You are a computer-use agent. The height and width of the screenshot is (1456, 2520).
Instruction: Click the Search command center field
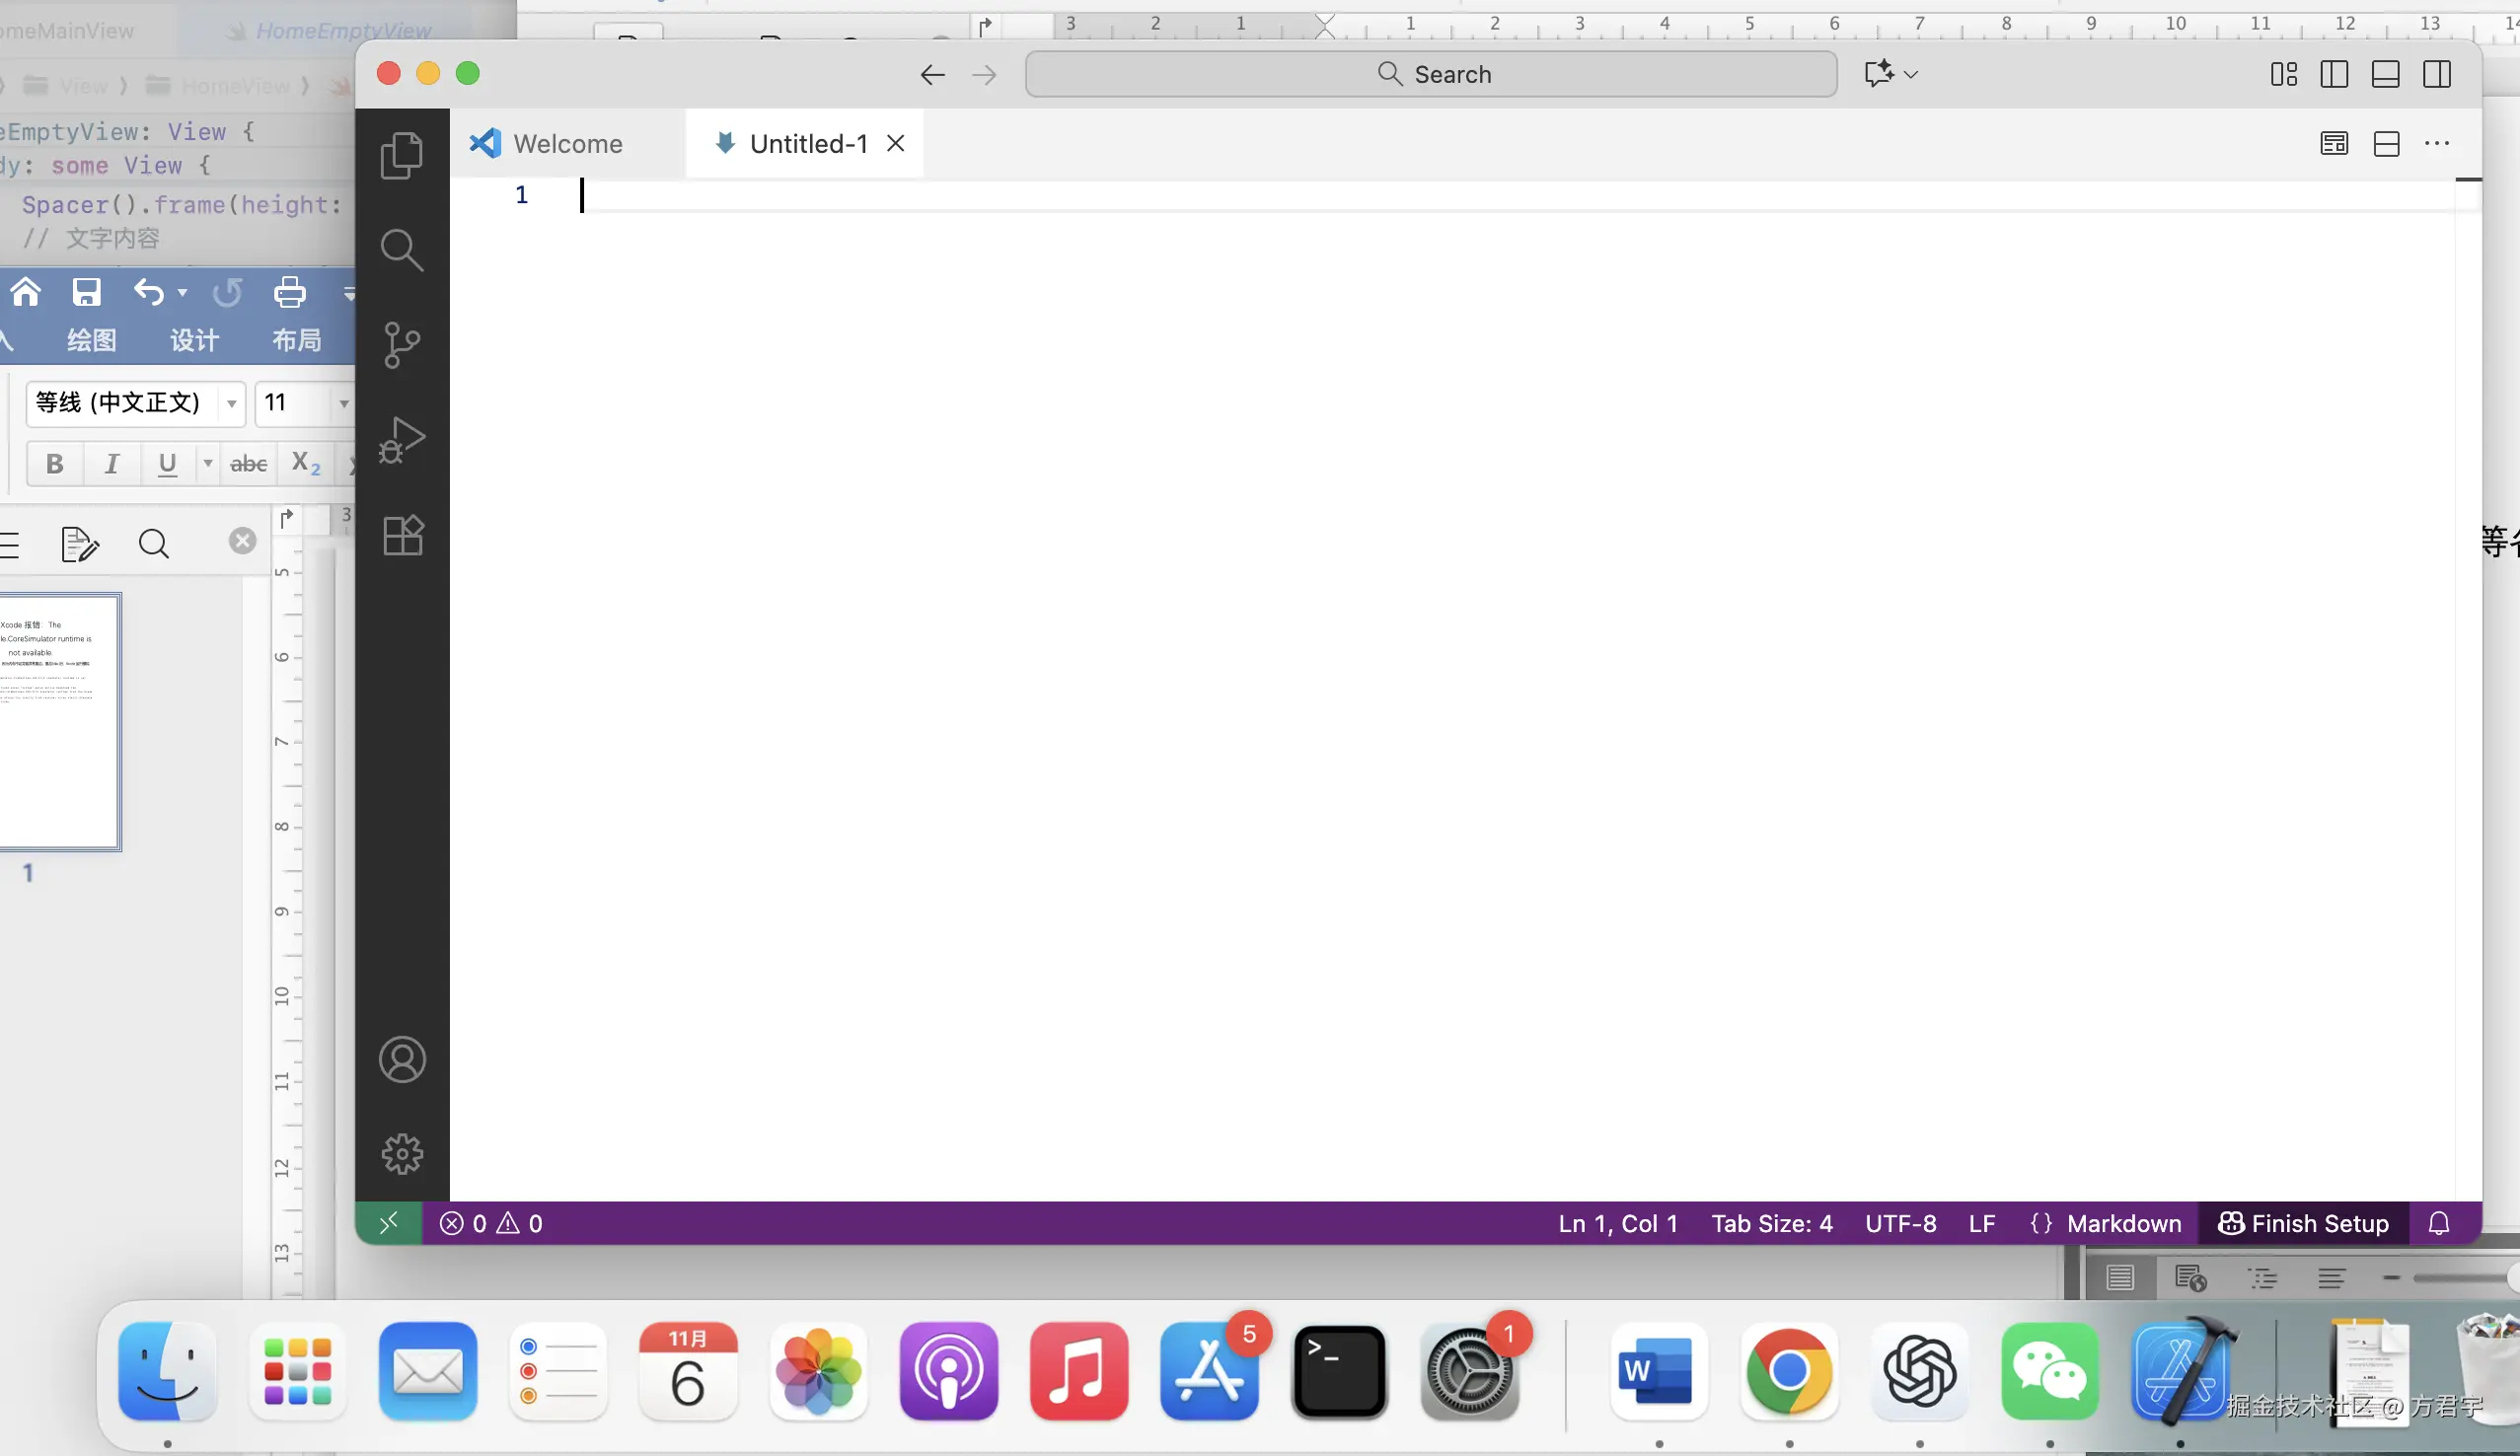click(x=1431, y=74)
